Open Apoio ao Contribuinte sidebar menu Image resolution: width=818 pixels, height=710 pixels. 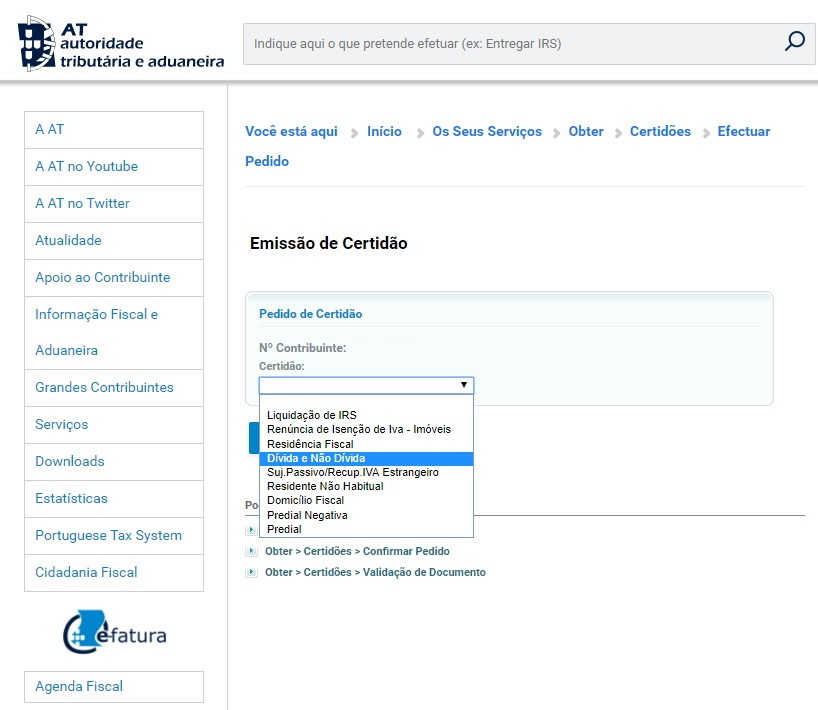pos(103,277)
